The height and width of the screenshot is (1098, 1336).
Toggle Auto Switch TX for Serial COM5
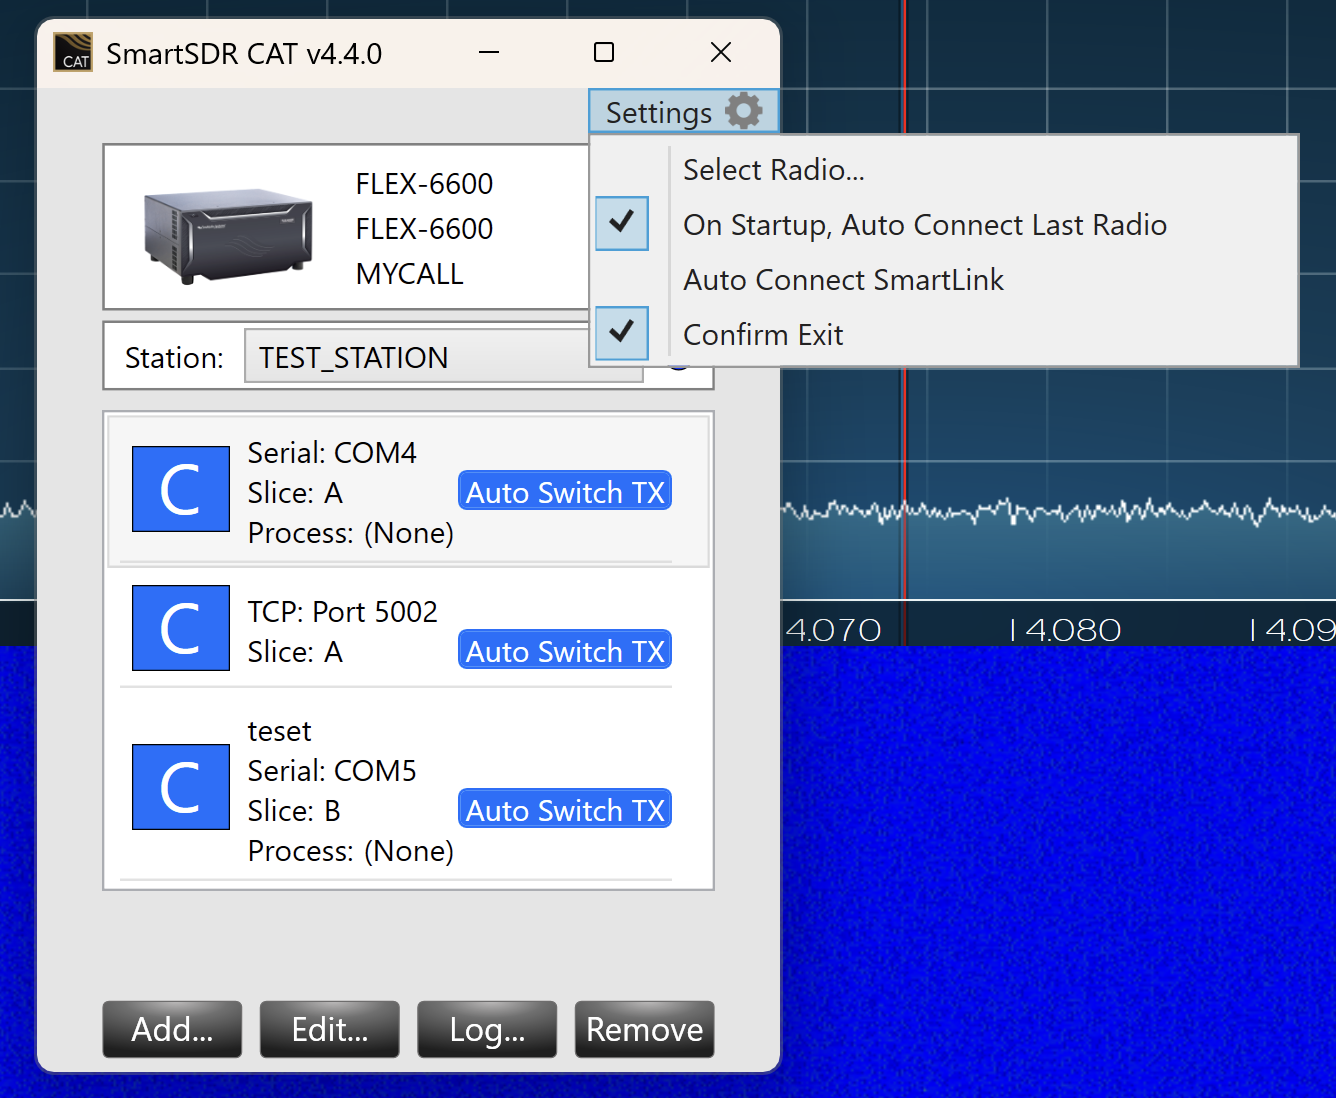pyautogui.click(x=565, y=810)
